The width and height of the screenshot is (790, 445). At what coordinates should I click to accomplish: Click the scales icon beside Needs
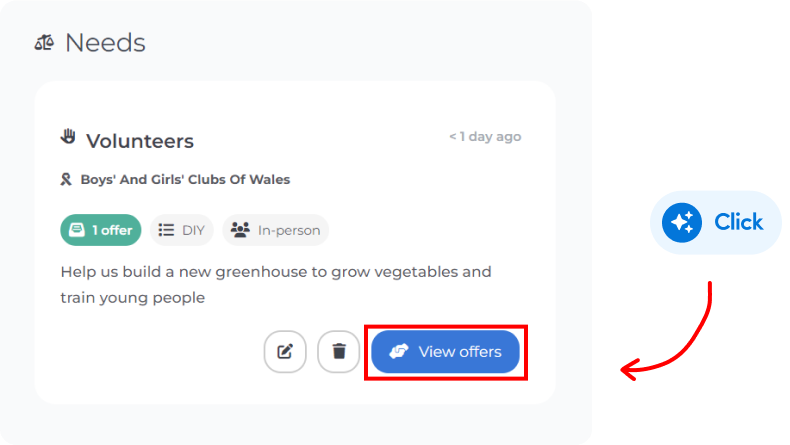coord(44,43)
